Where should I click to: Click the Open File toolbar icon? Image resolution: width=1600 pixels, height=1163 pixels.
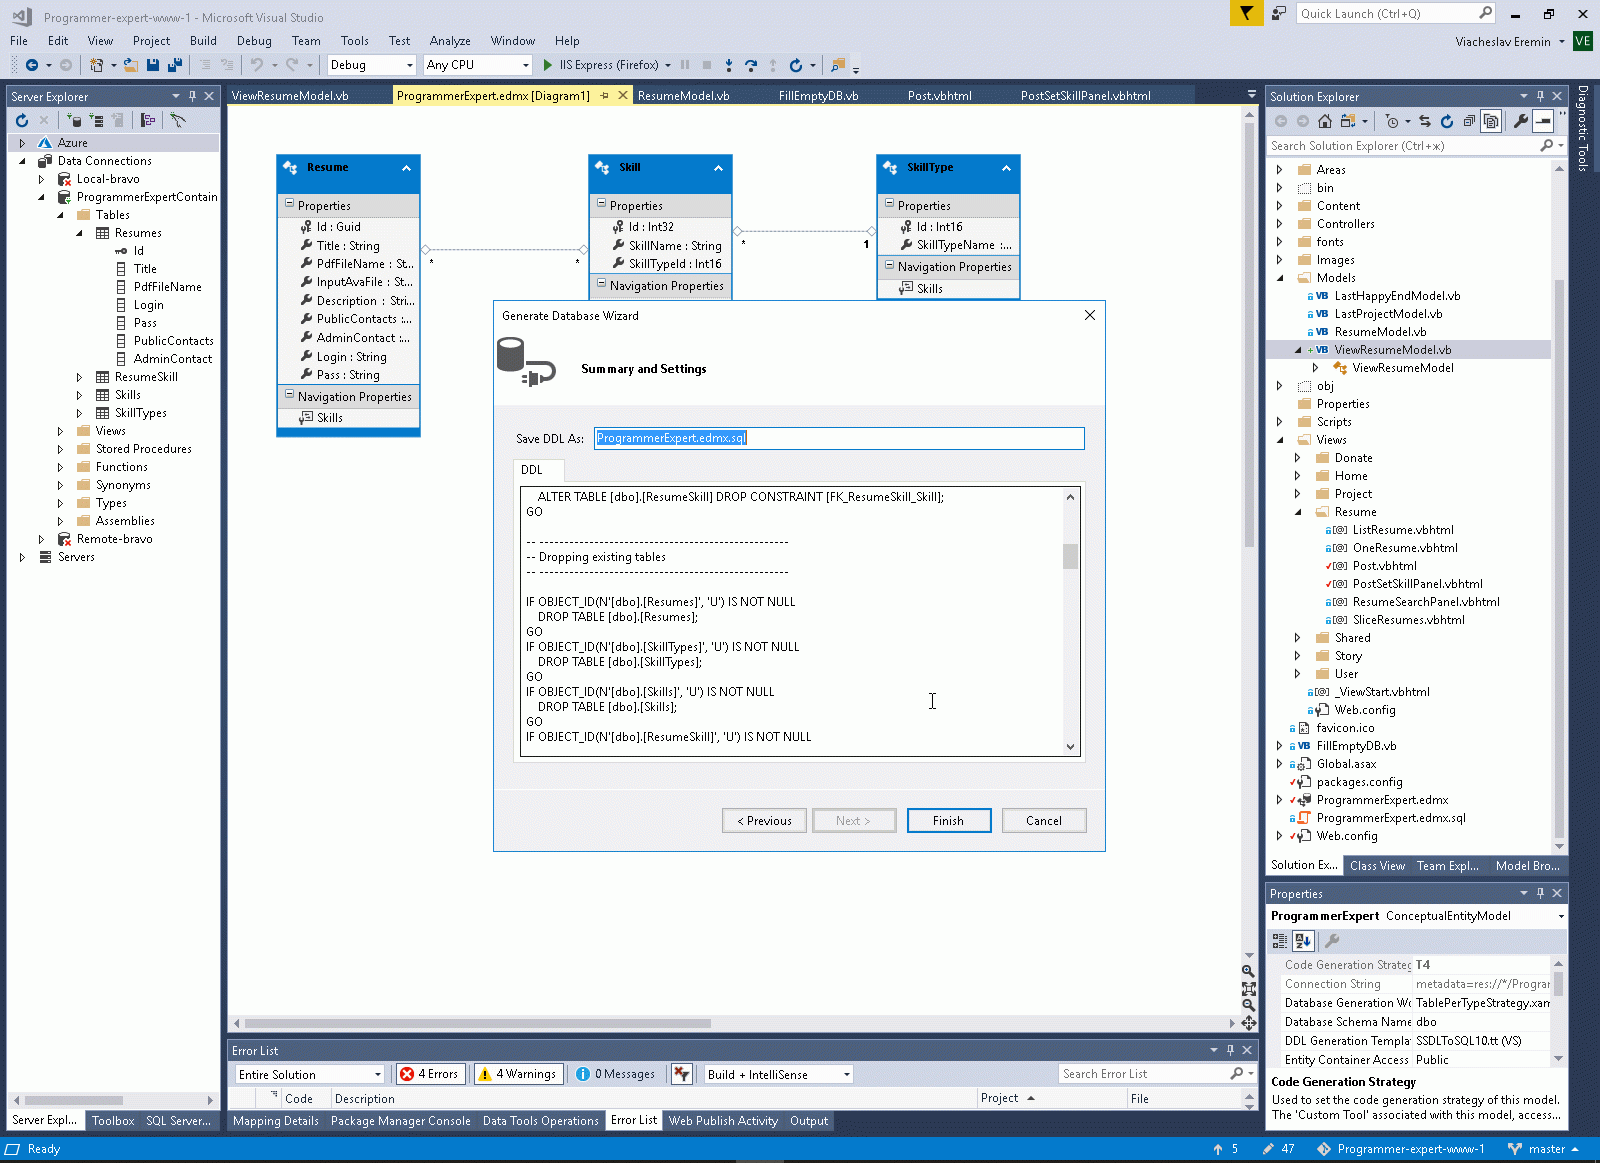[x=131, y=65]
